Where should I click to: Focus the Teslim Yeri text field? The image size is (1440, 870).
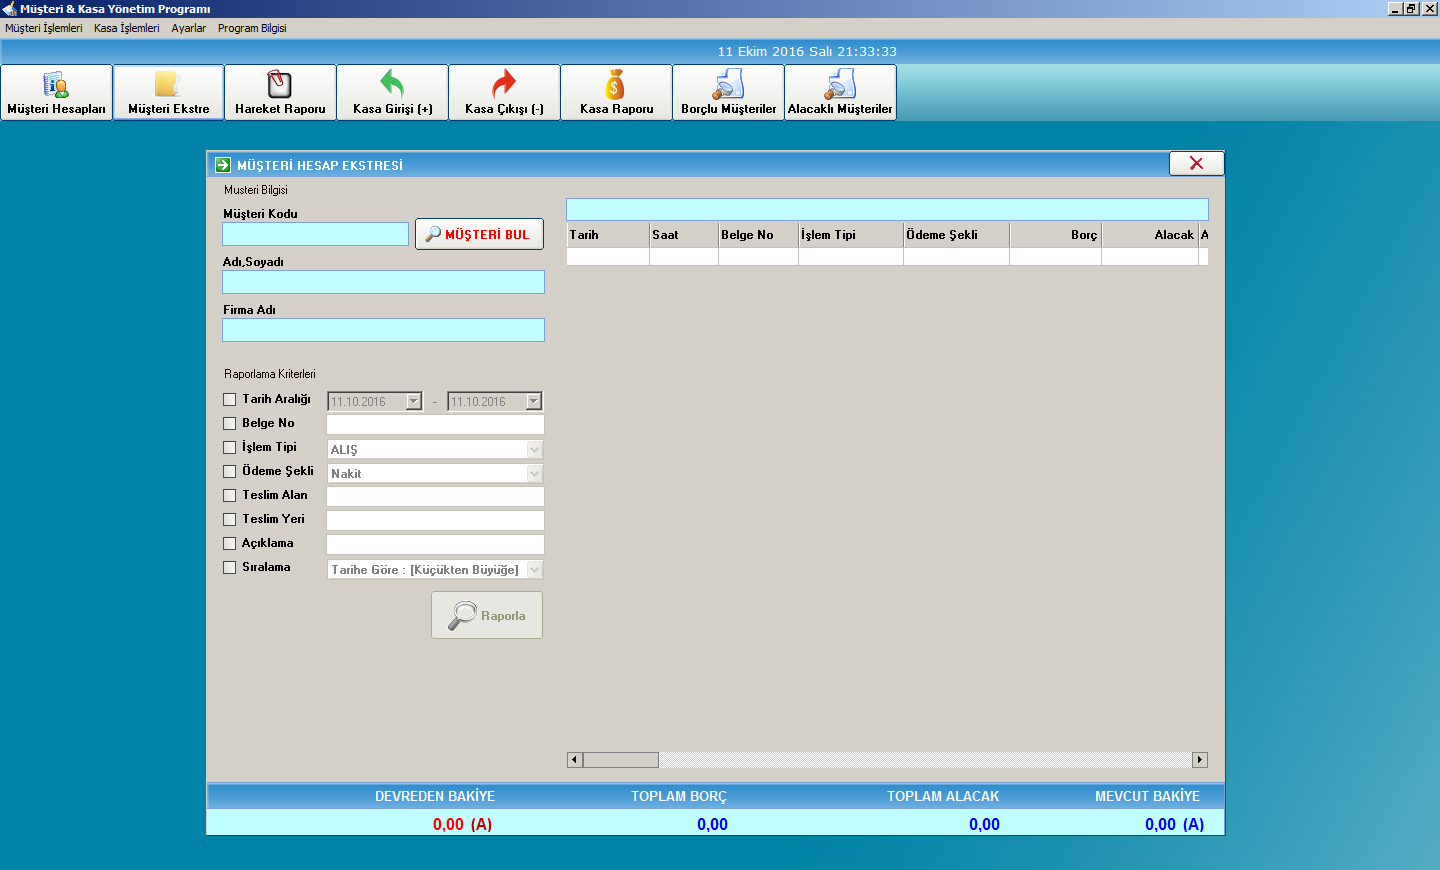435,520
